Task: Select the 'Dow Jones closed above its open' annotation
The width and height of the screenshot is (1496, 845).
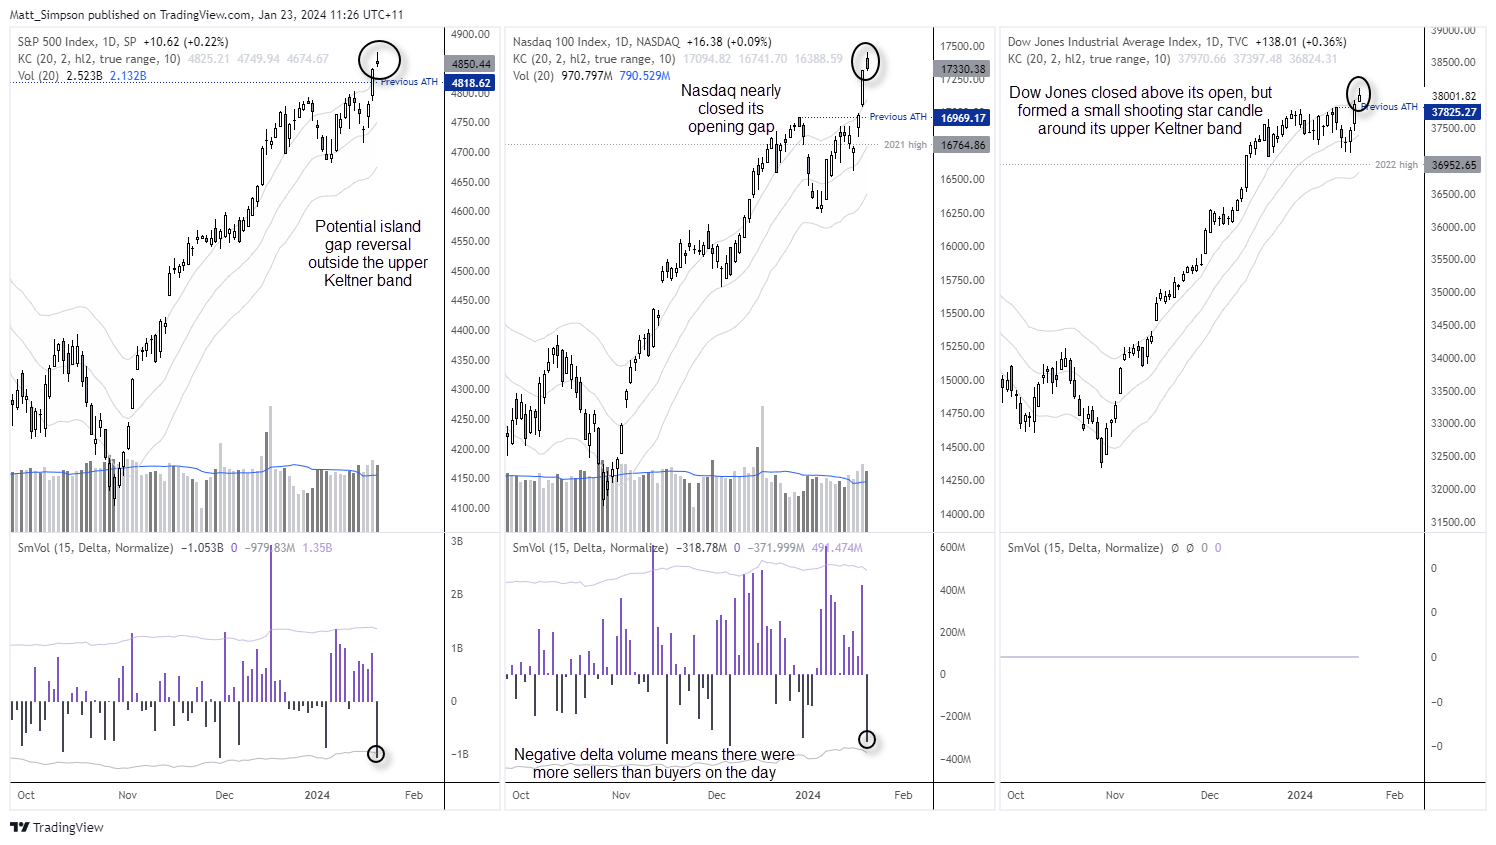Action: pos(1140,110)
